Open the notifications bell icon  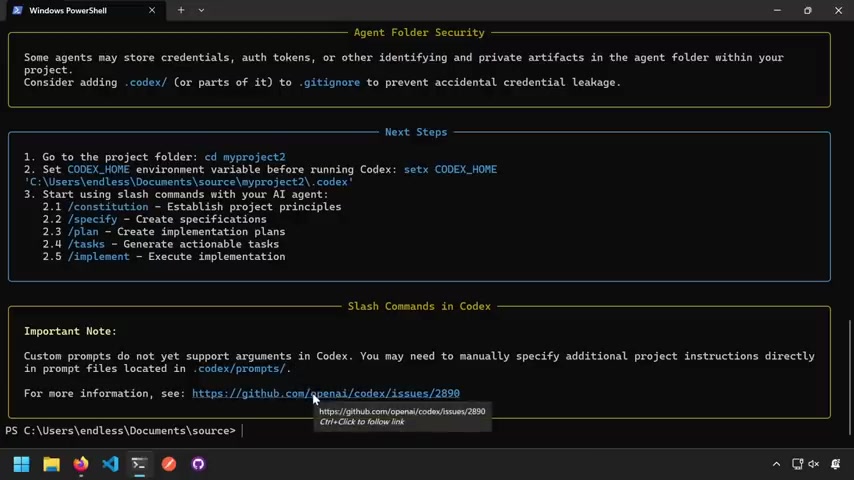835,464
